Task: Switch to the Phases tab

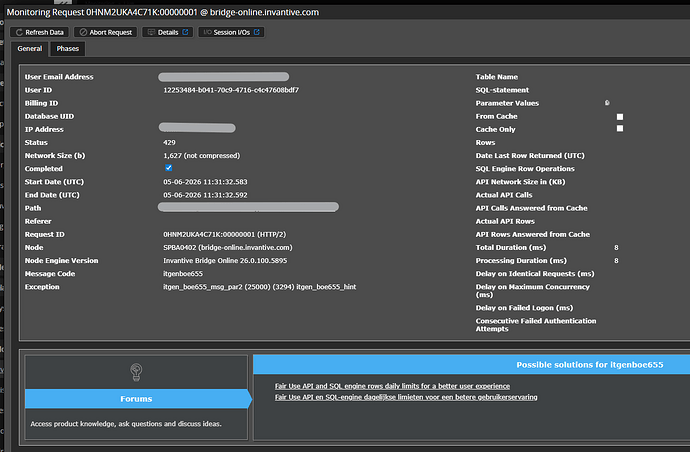Action: pos(67,48)
